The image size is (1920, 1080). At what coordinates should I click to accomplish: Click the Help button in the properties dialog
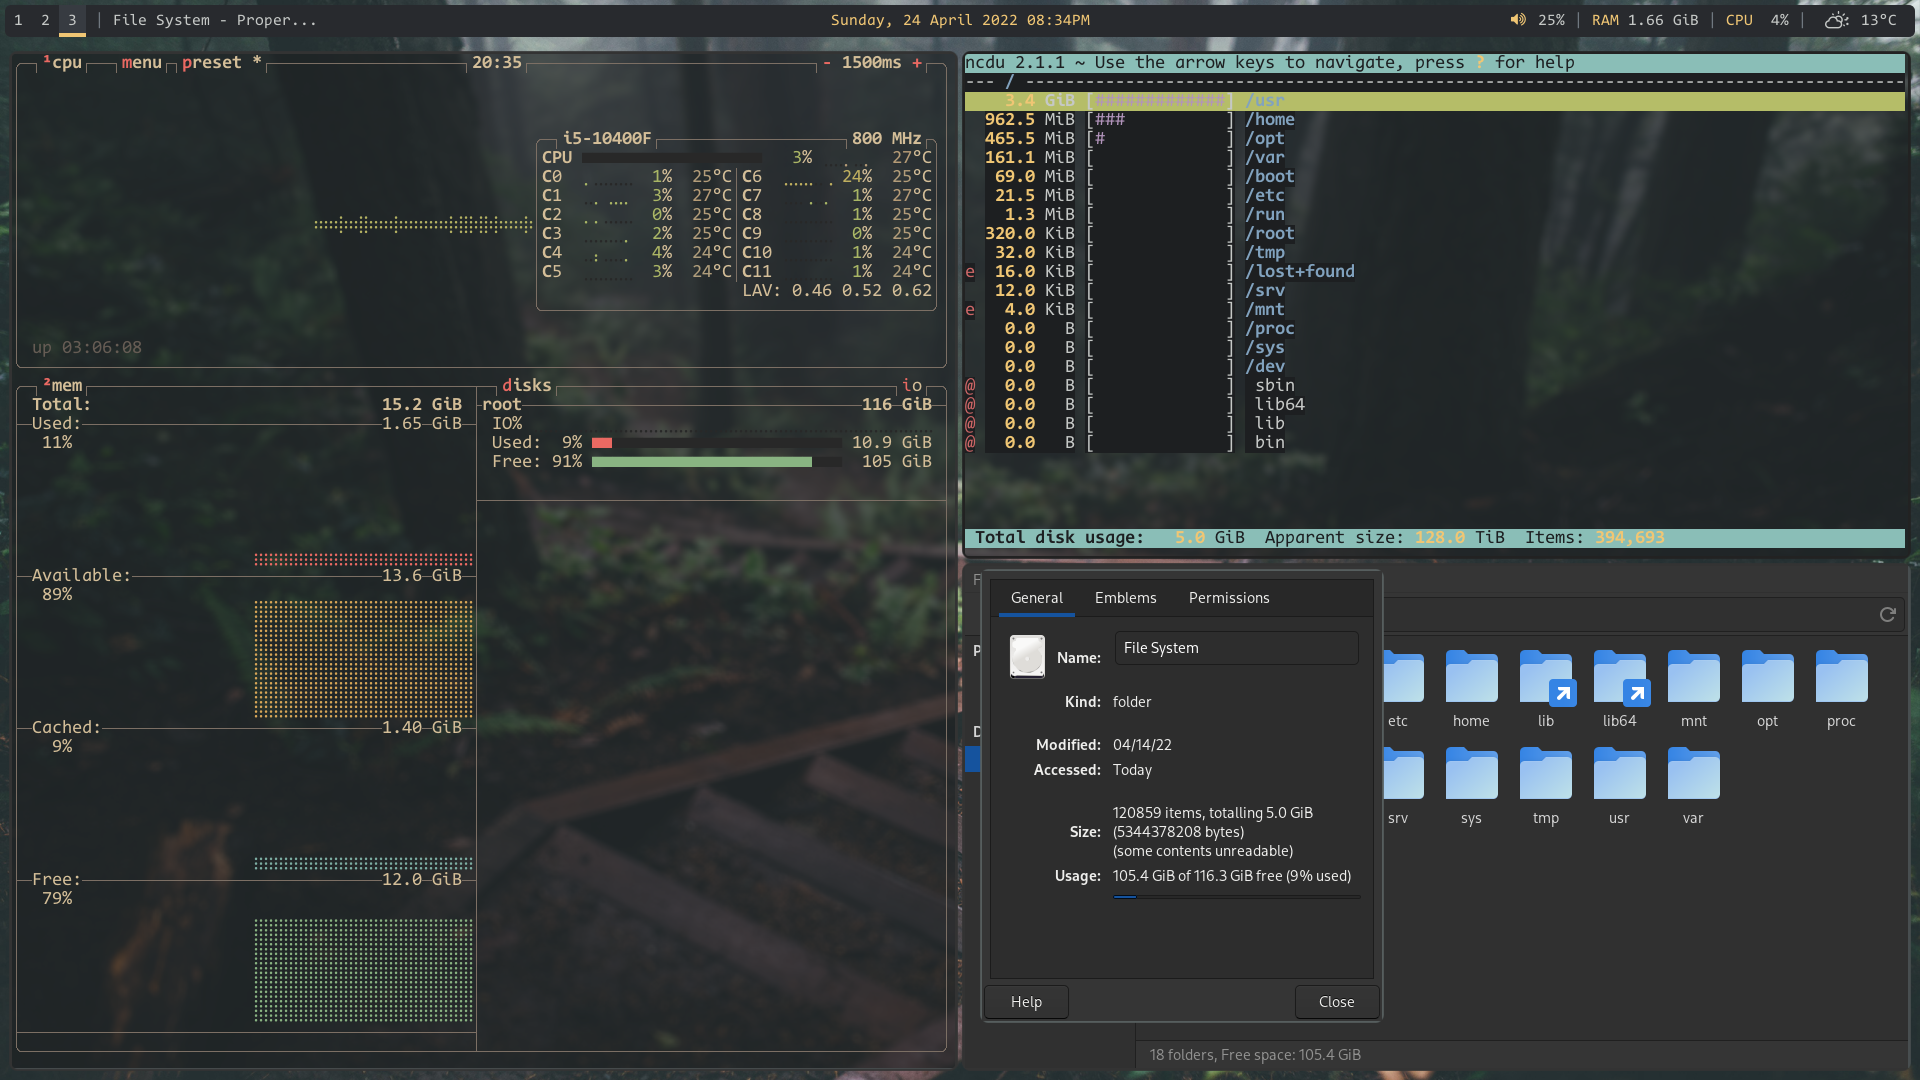pos(1025,1001)
